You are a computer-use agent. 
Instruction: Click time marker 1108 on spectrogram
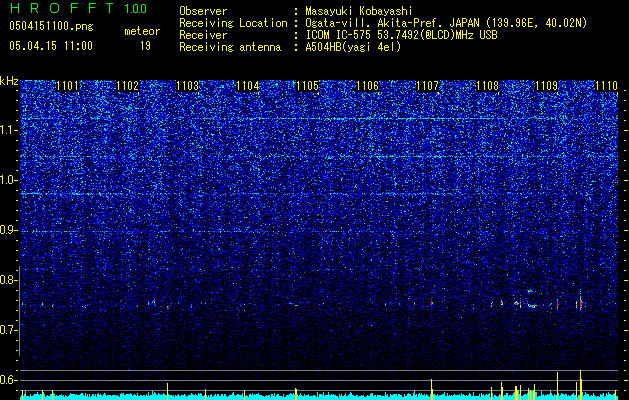(x=487, y=86)
